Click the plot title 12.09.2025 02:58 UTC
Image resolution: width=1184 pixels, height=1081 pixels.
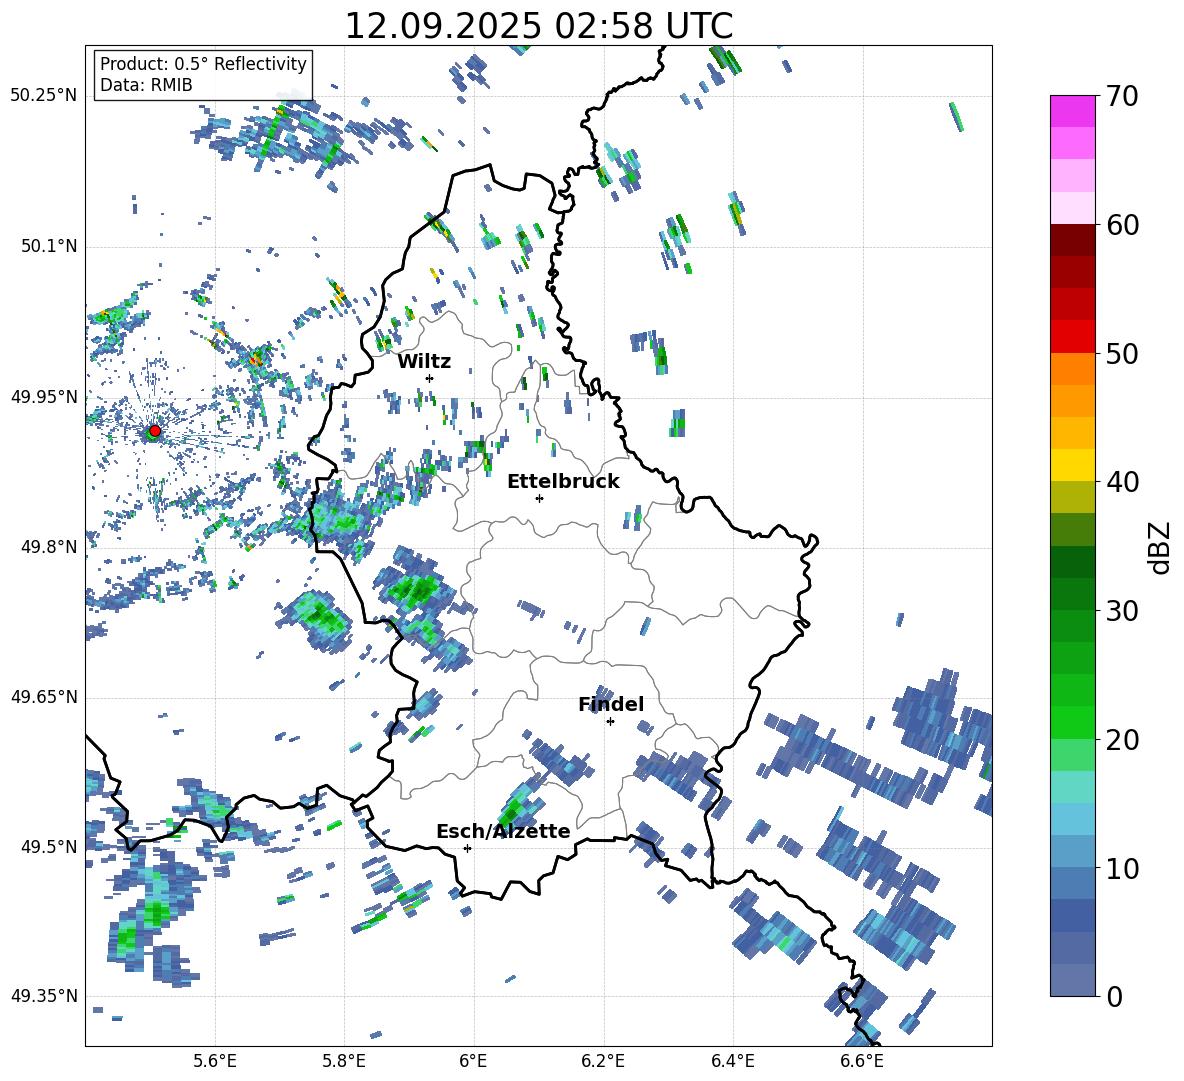coord(539,26)
